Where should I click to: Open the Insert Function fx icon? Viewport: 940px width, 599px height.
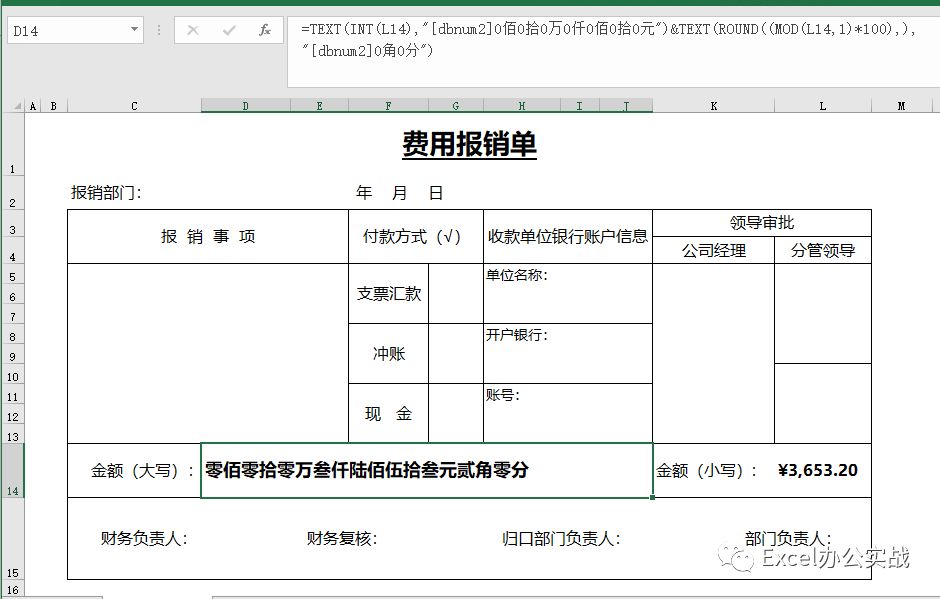coord(264,30)
